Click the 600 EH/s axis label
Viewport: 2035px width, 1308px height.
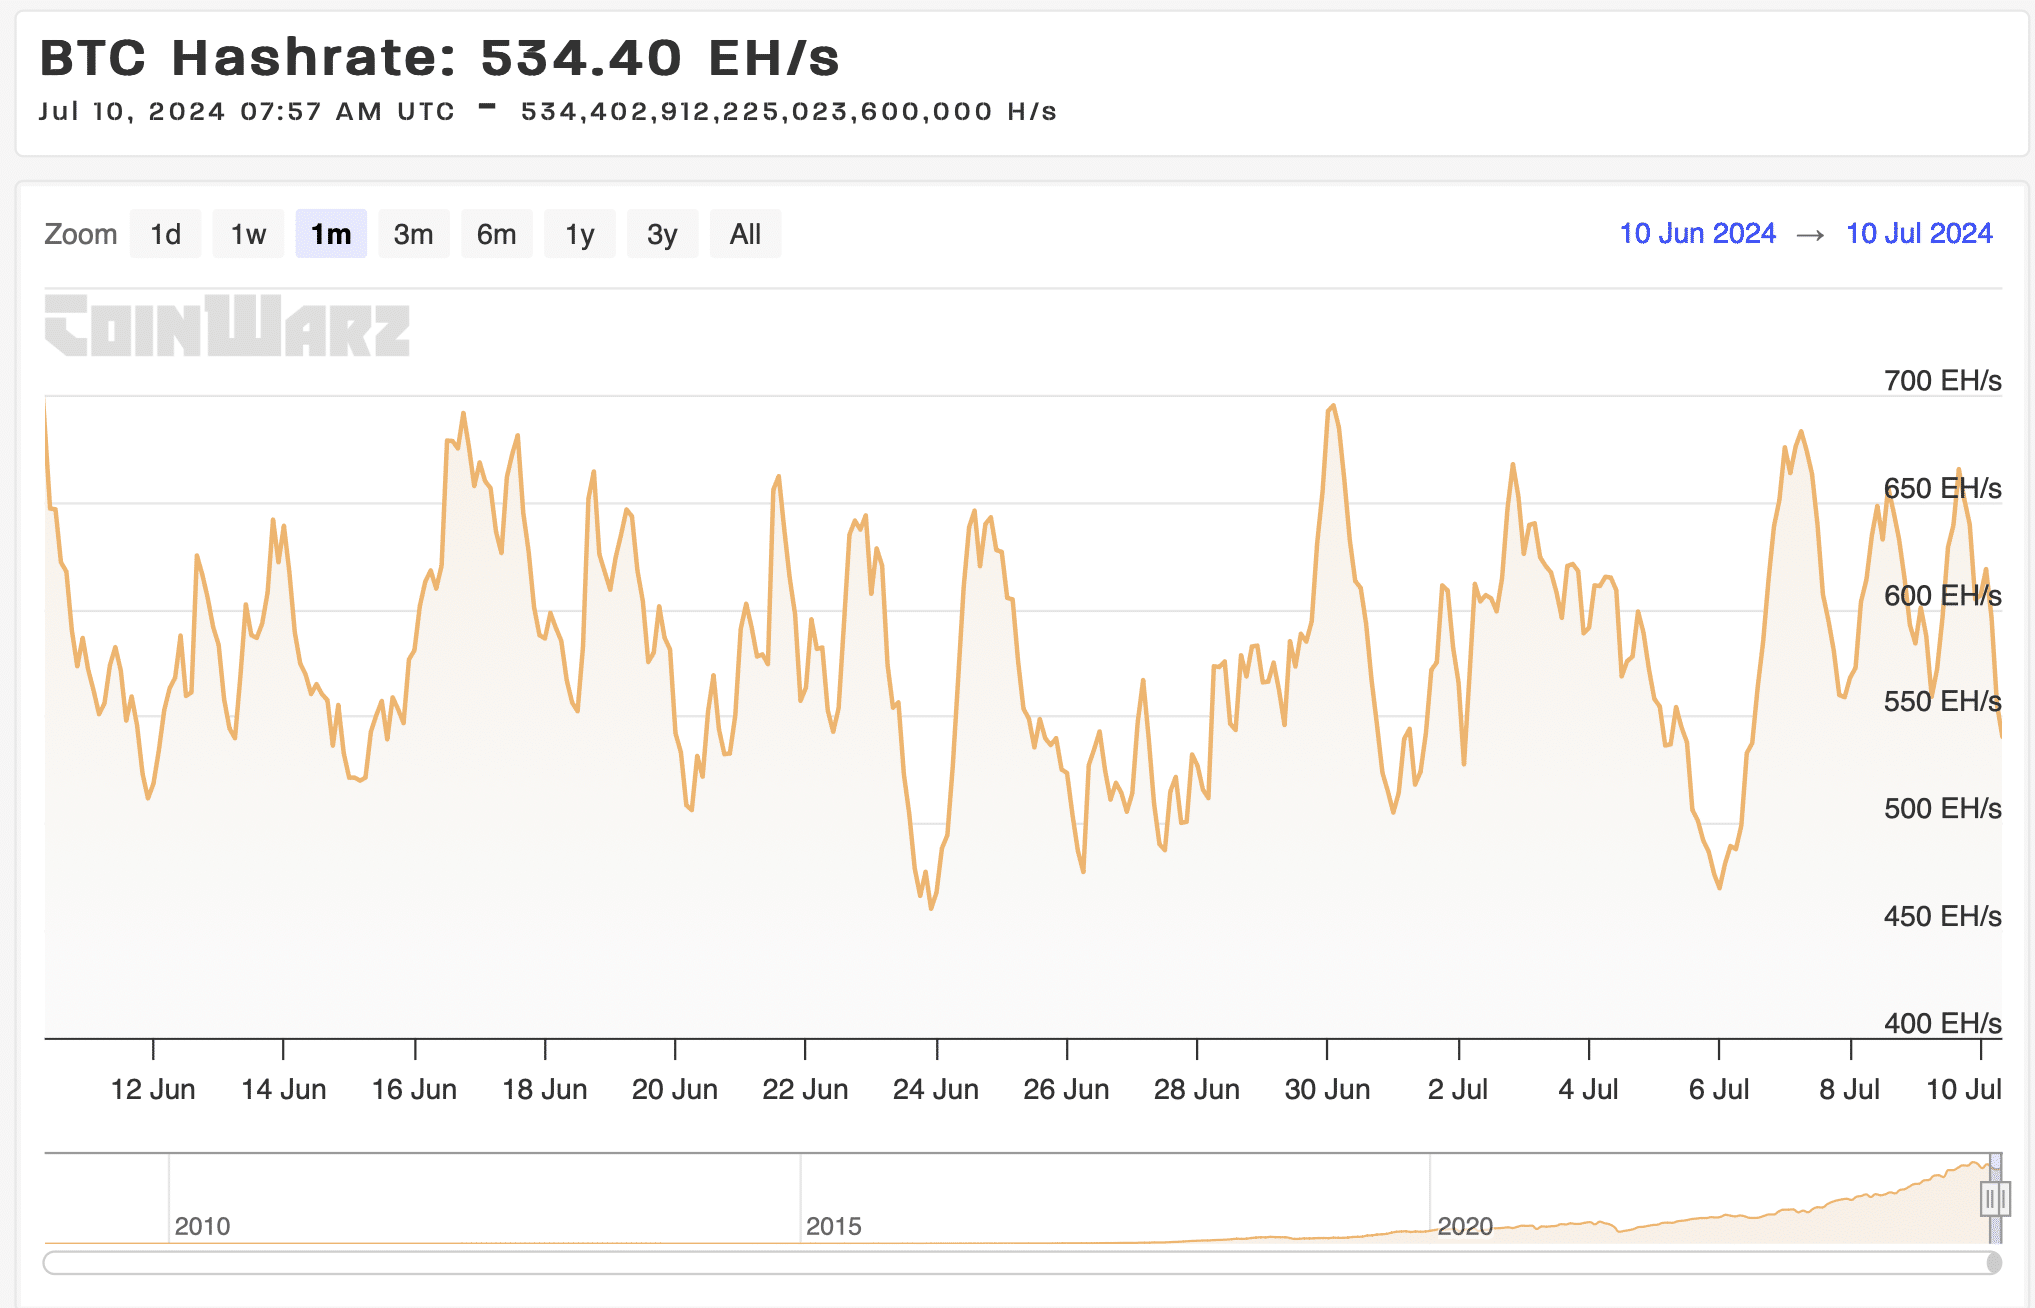click(x=1943, y=595)
